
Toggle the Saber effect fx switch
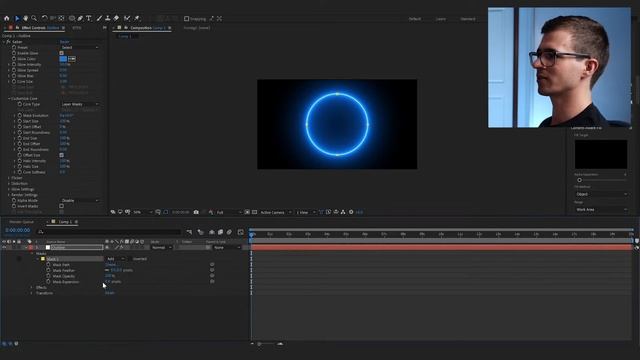[x=8, y=42]
